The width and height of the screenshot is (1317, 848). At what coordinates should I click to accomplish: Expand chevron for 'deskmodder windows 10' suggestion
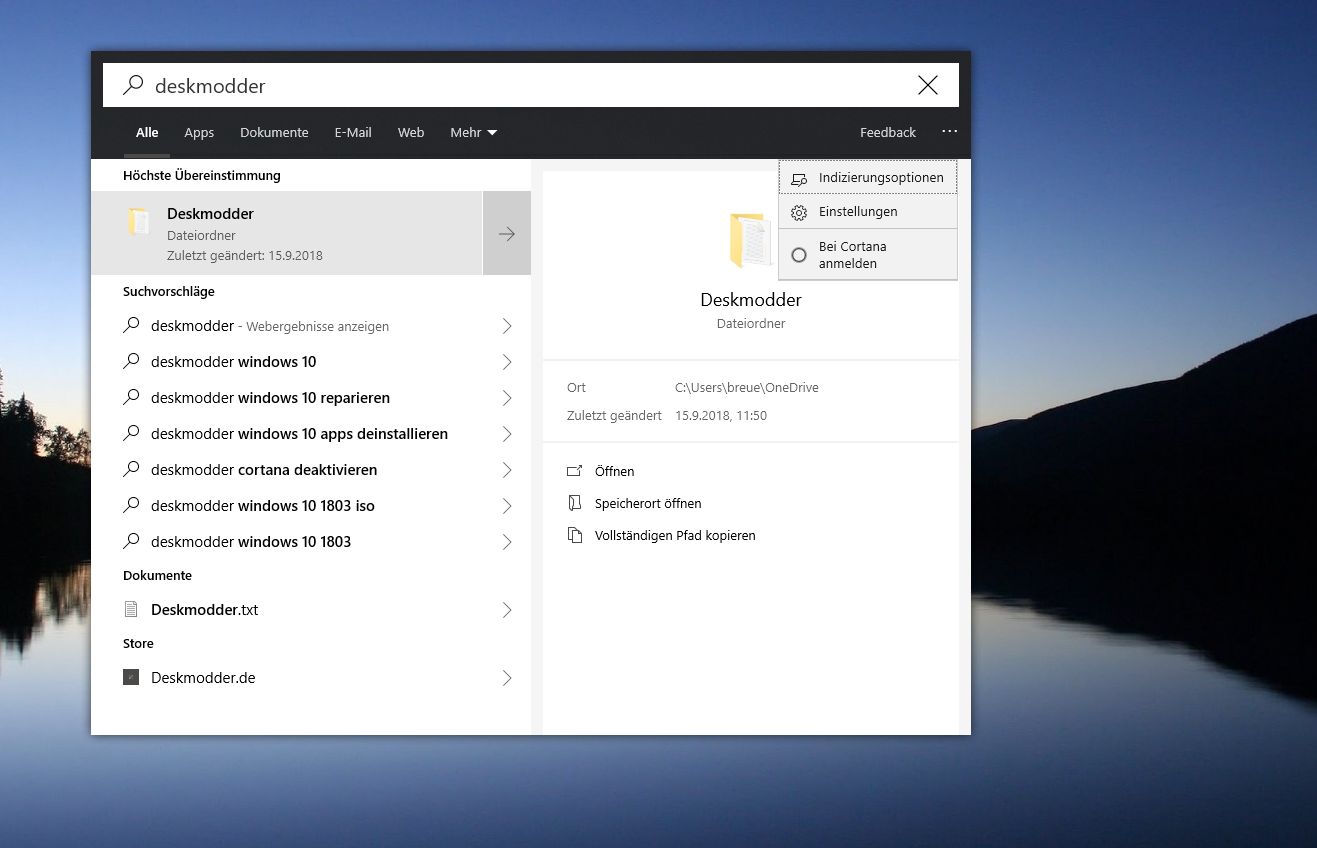[507, 362]
